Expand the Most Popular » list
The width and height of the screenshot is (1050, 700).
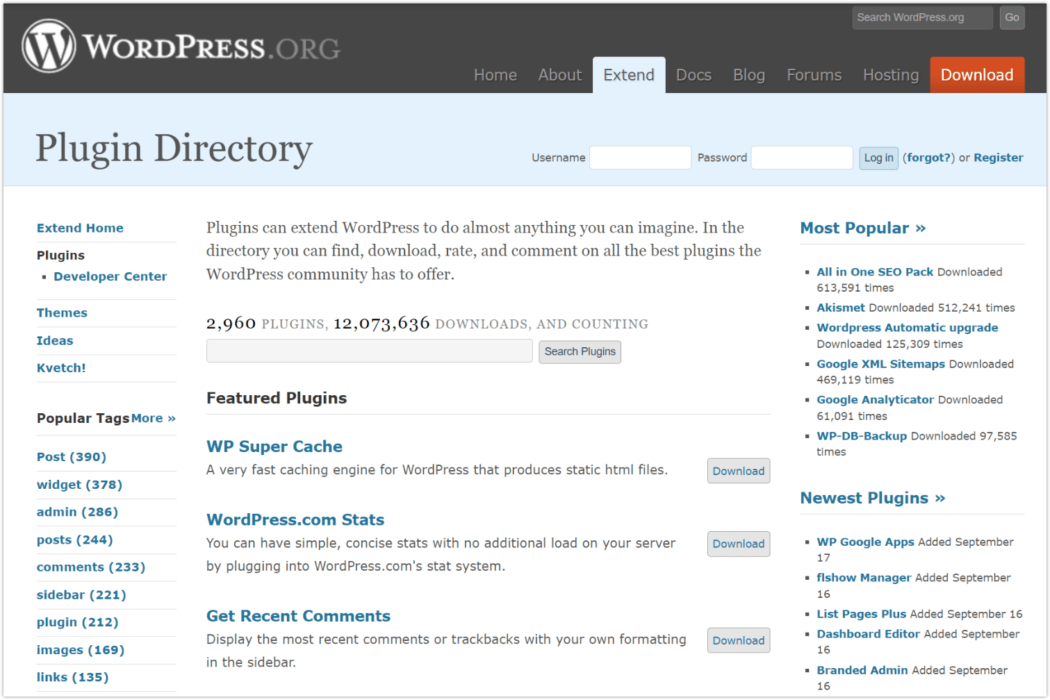(x=863, y=228)
